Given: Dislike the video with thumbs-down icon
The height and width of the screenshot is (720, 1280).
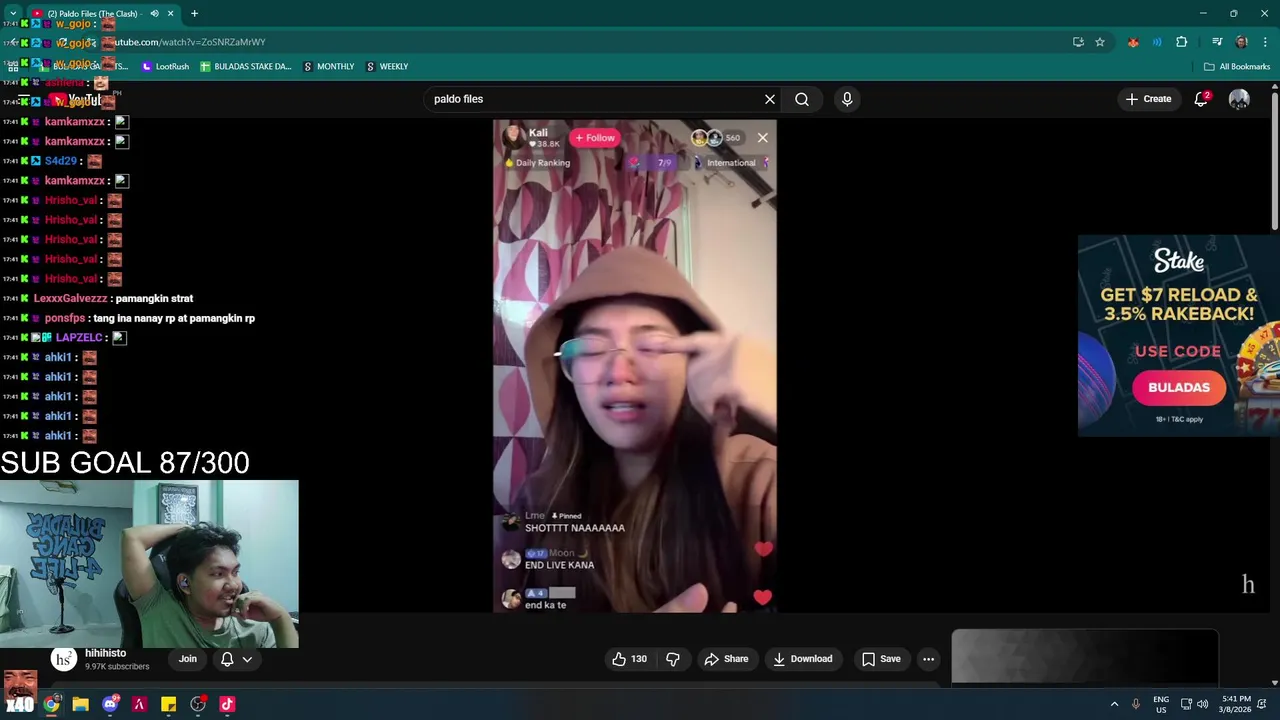Looking at the screenshot, I should [x=673, y=659].
